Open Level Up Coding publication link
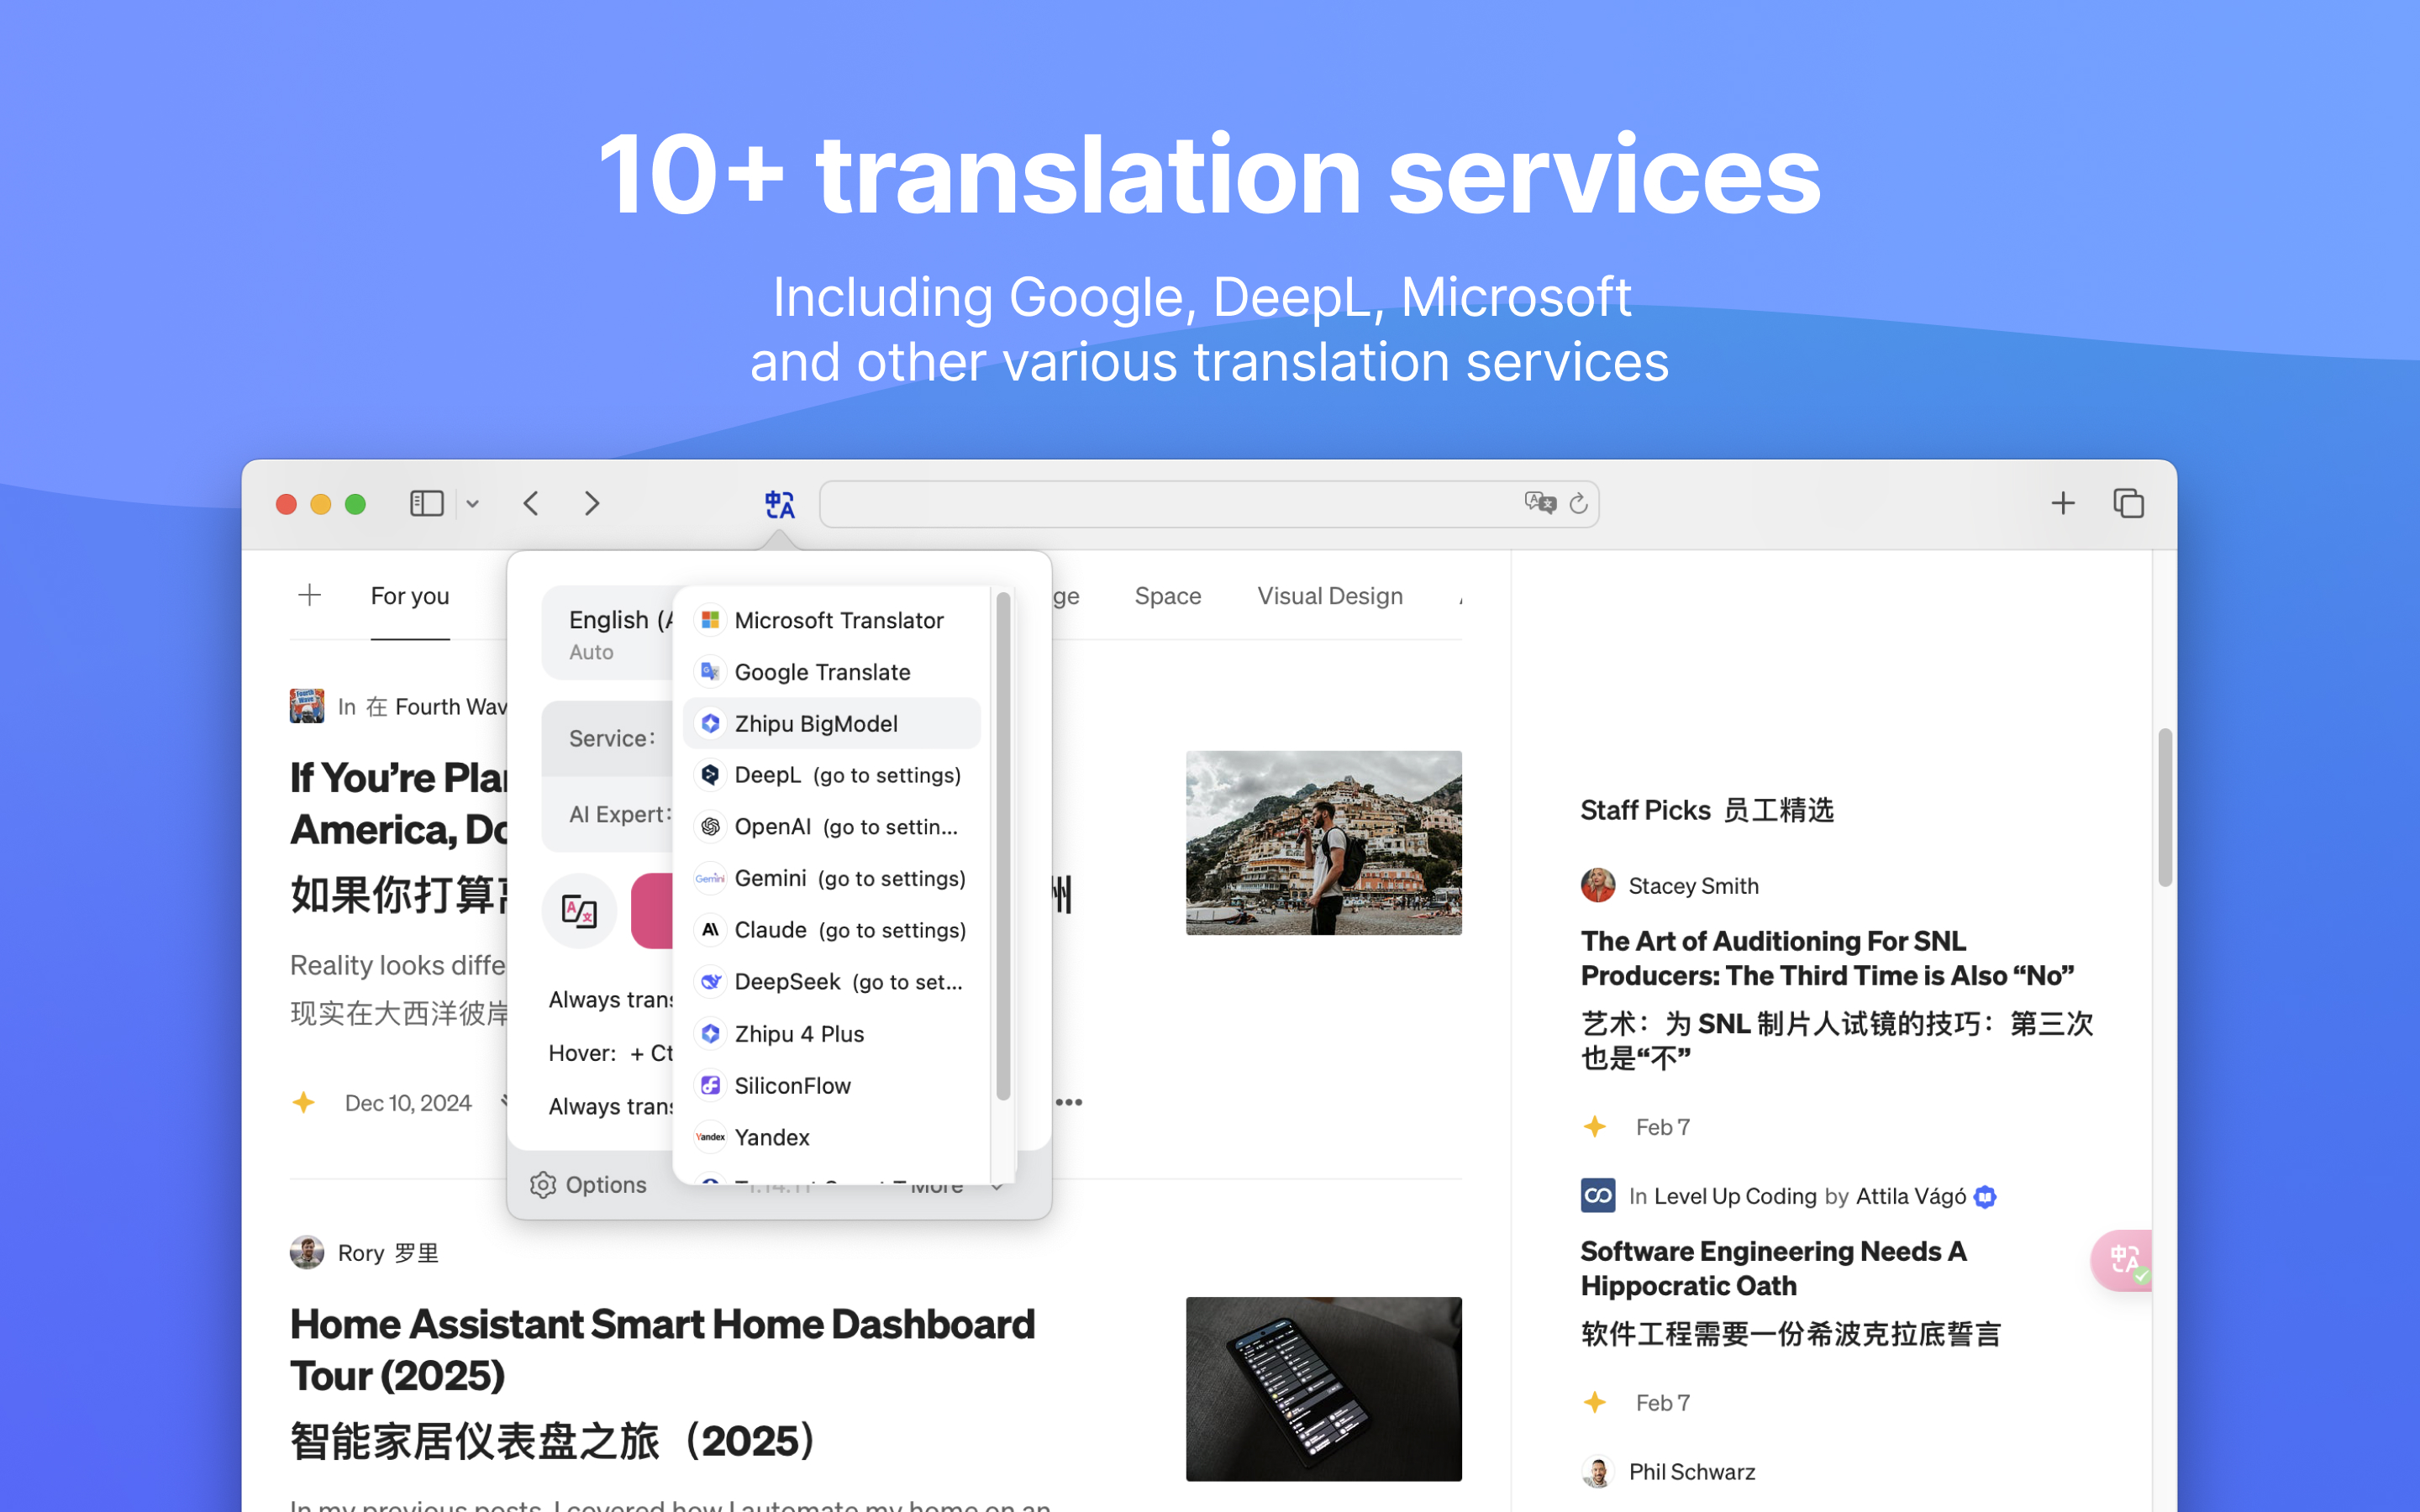This screenshot has width=2420, height=1512. (x=1735, y=1196)
